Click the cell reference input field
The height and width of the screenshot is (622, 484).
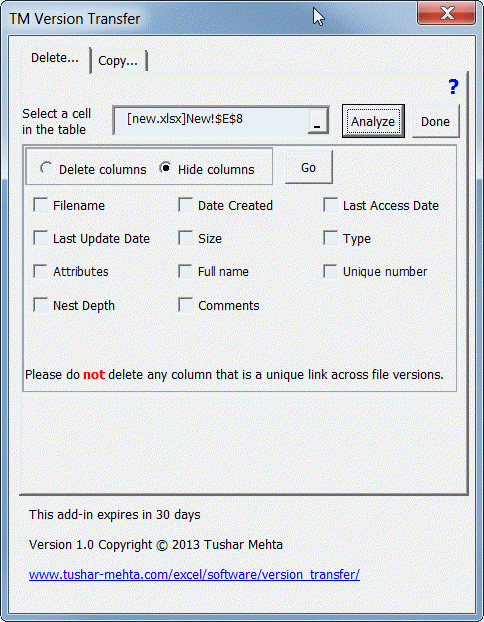point(212,121)
